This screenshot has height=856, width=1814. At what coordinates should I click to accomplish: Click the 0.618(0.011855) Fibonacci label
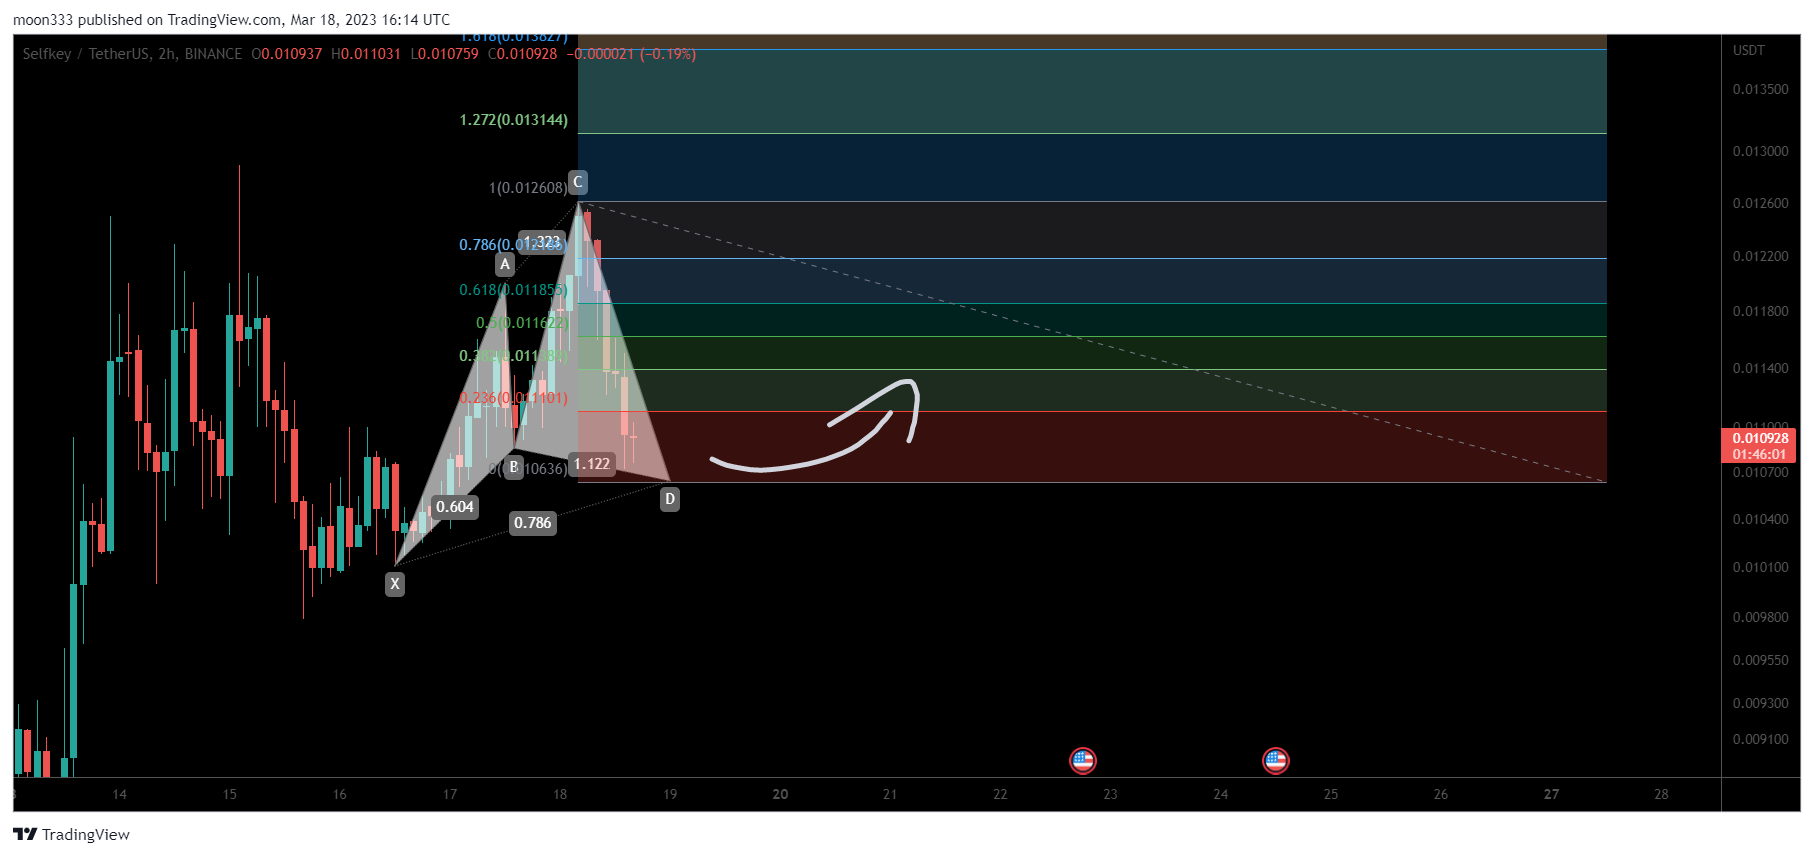click(513, 290)
